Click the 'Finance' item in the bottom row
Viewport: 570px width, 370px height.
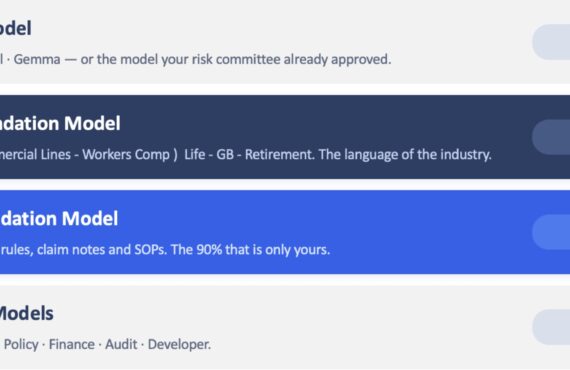click(x=72, y=345)
